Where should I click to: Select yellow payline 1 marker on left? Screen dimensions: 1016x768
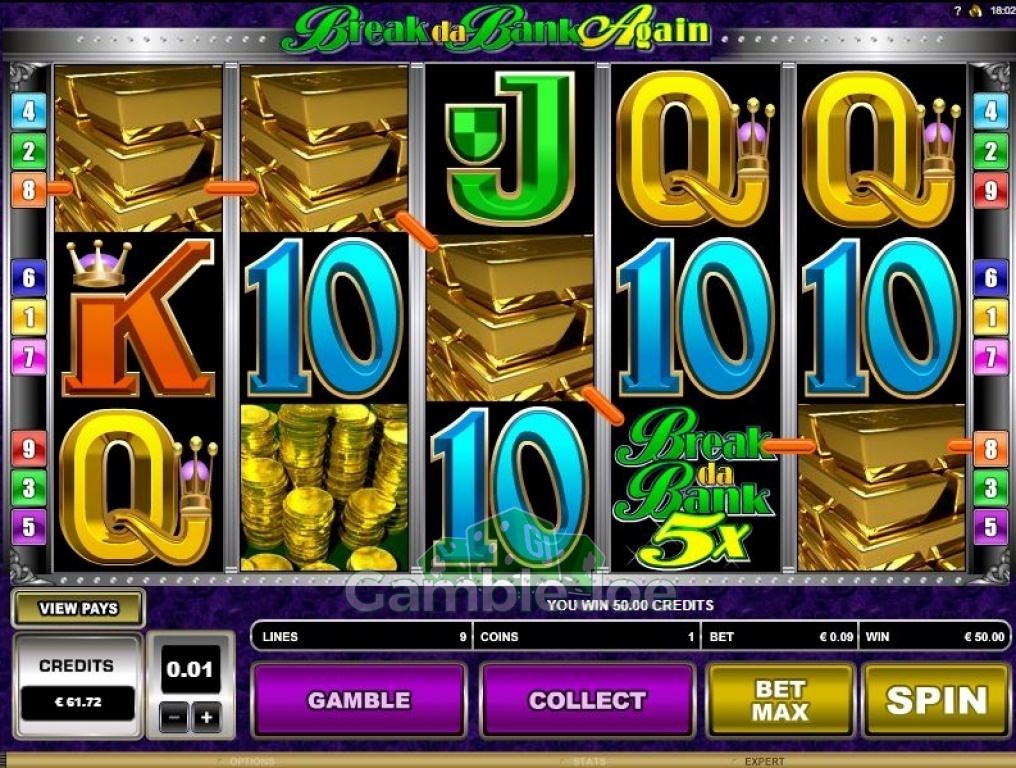tap(29, 317)
